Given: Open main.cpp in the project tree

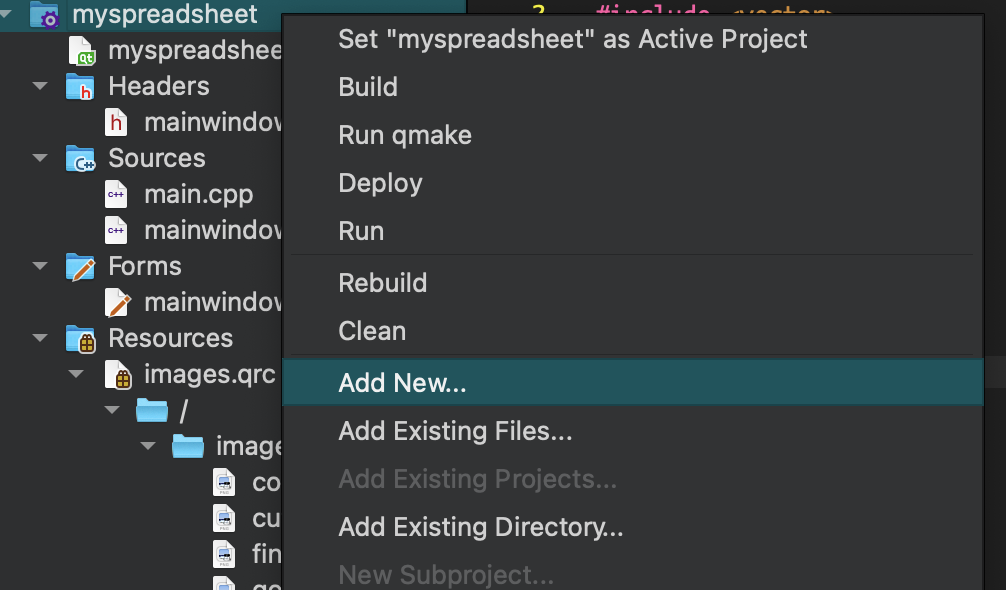Looking at the screenshot, I should [198, 194].
